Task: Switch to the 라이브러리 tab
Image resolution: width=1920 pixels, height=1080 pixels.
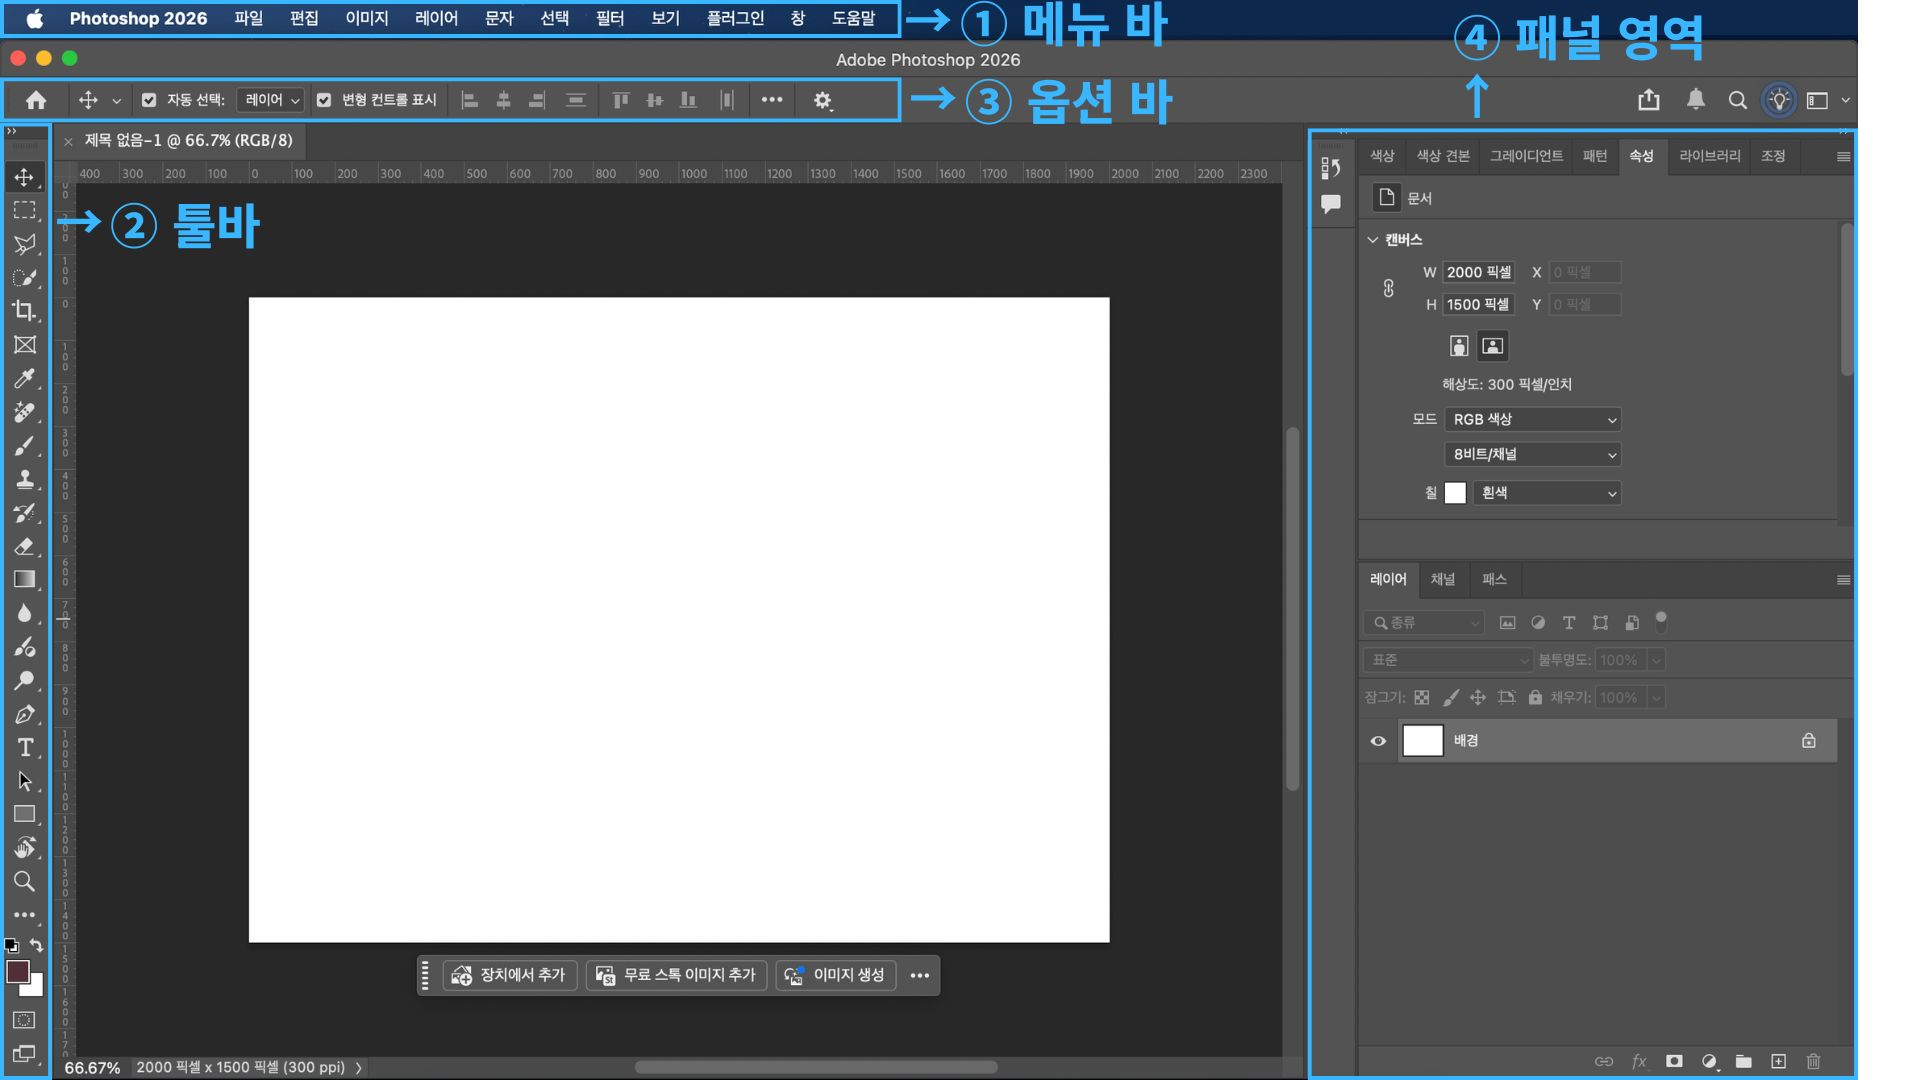Action: [1710, 156]
